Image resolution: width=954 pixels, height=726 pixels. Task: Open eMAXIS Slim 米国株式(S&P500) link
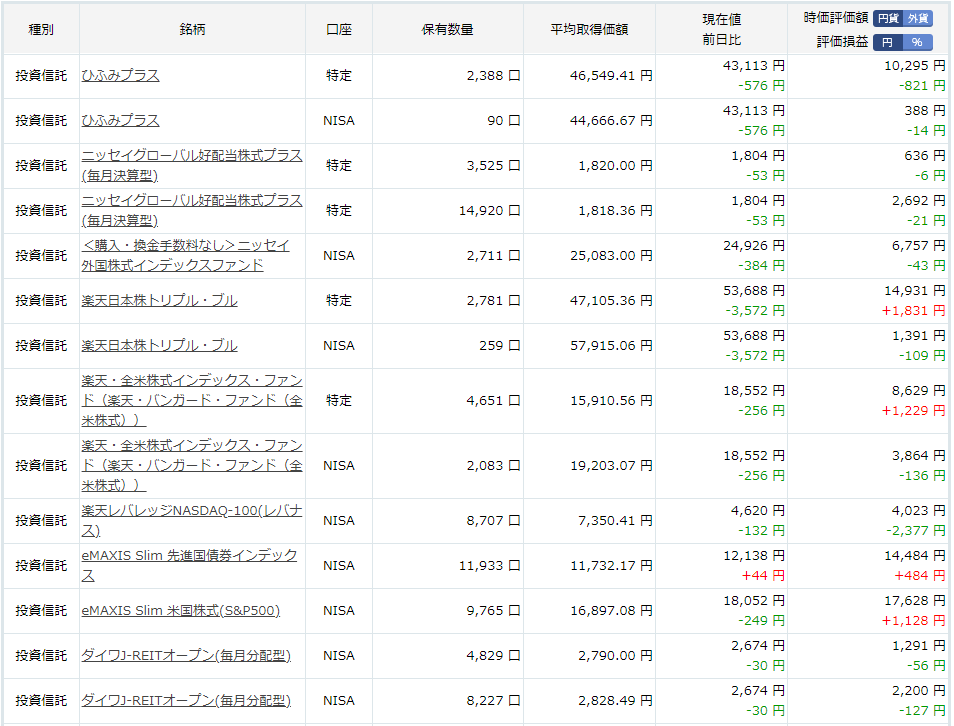pyautogui.click(x=181, y=610)
